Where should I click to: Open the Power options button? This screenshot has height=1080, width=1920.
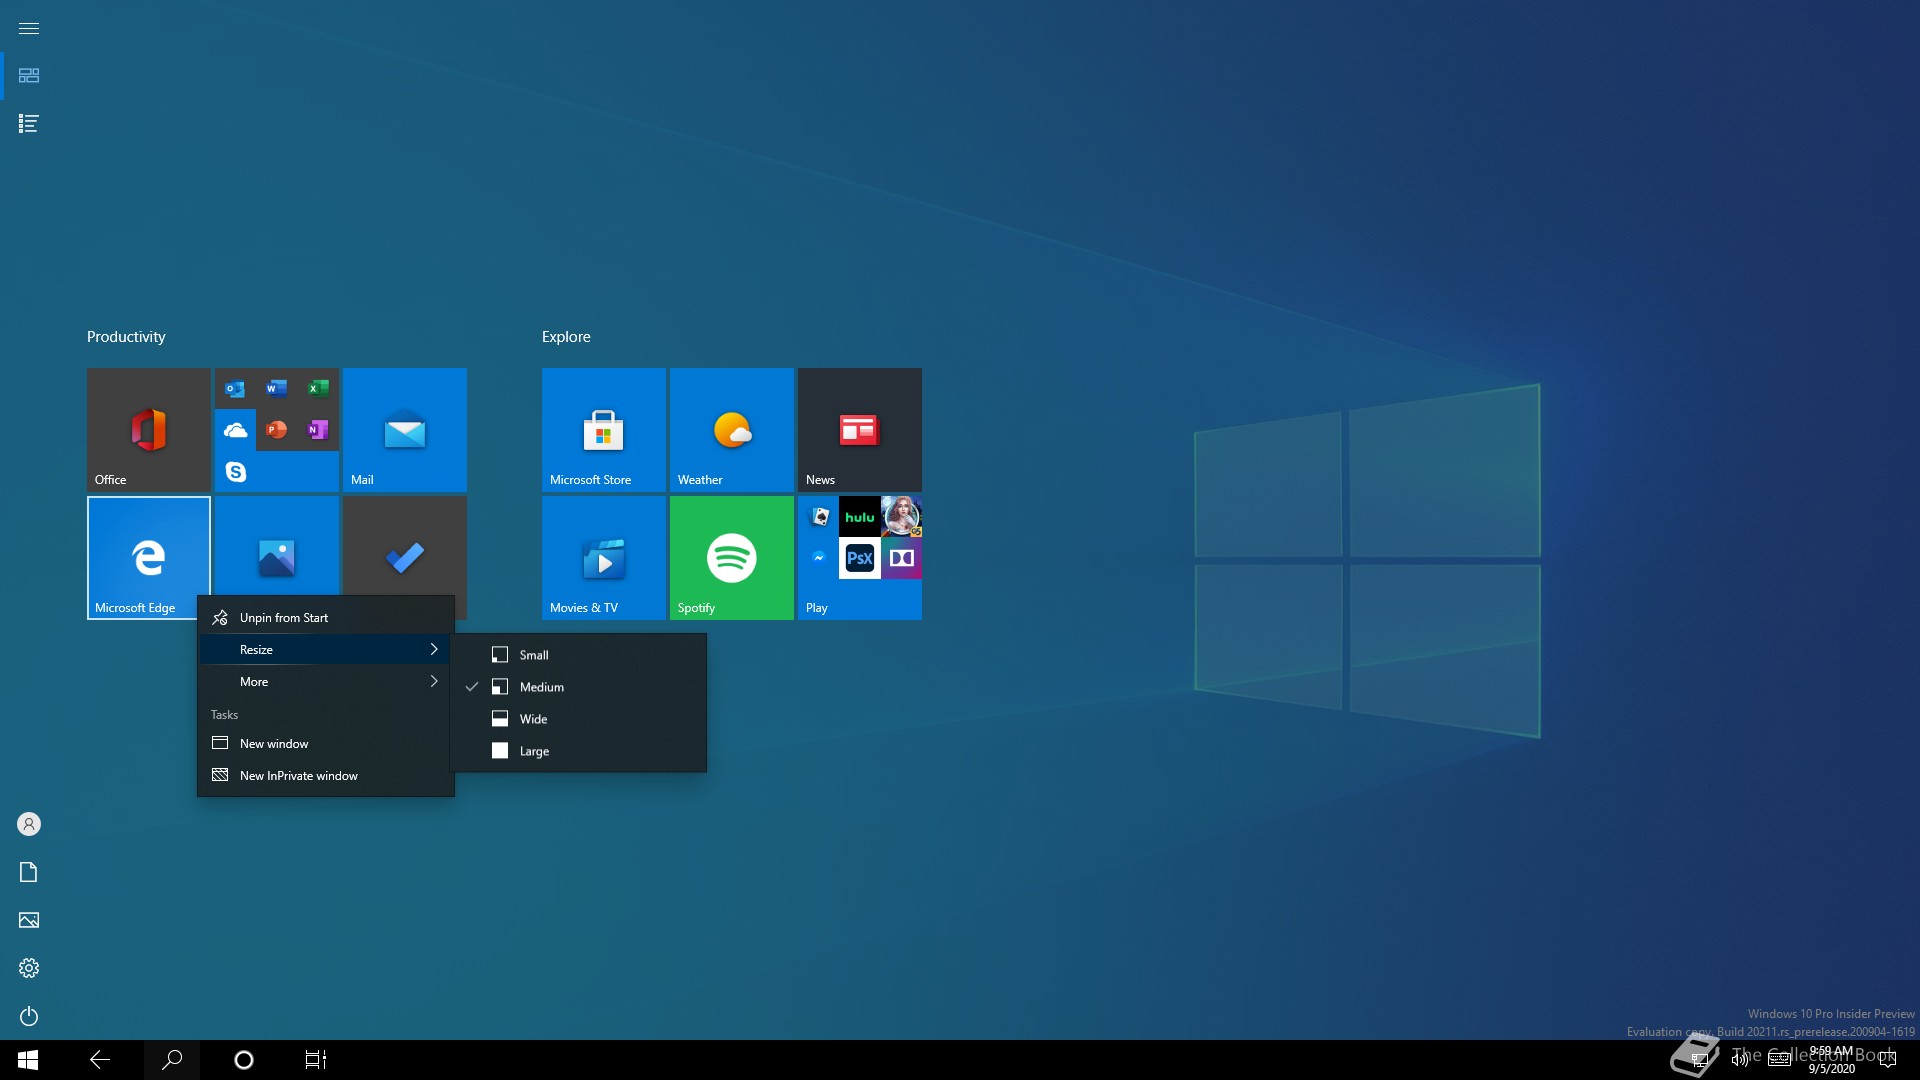[x=29, y=1016]
